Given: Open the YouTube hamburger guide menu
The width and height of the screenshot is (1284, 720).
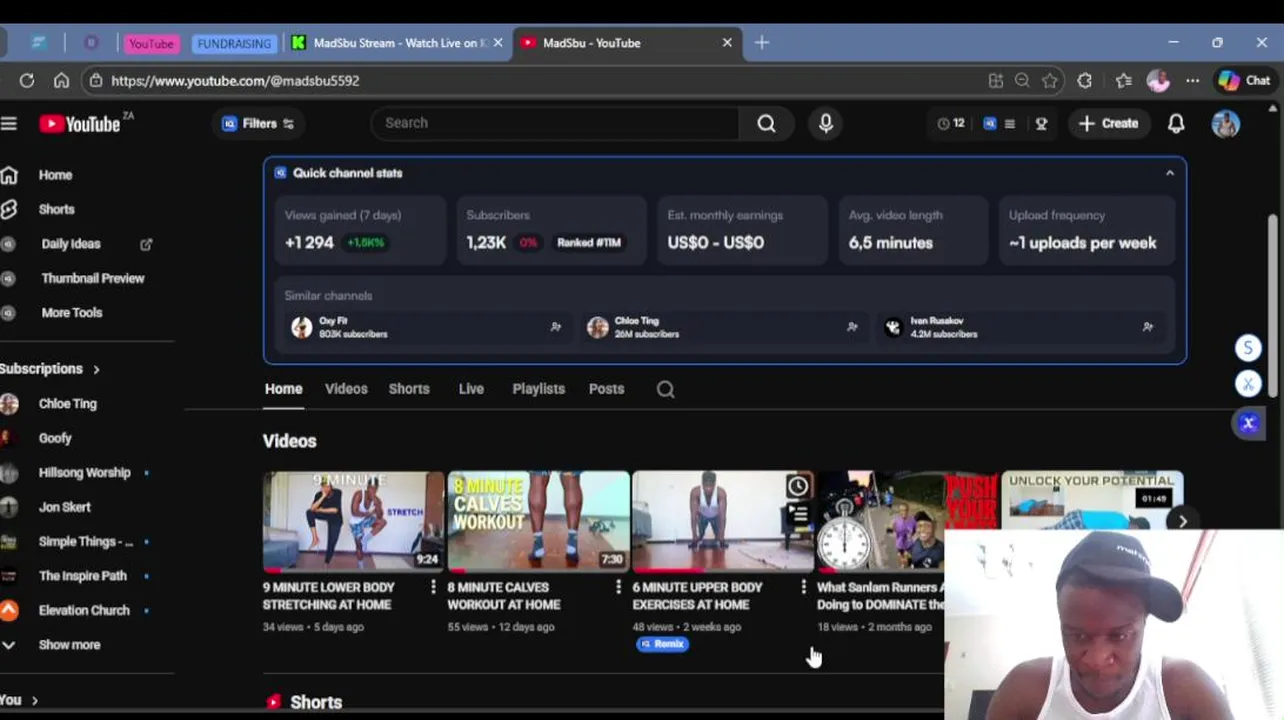Looking at the screenshot, I should (9, 123).
